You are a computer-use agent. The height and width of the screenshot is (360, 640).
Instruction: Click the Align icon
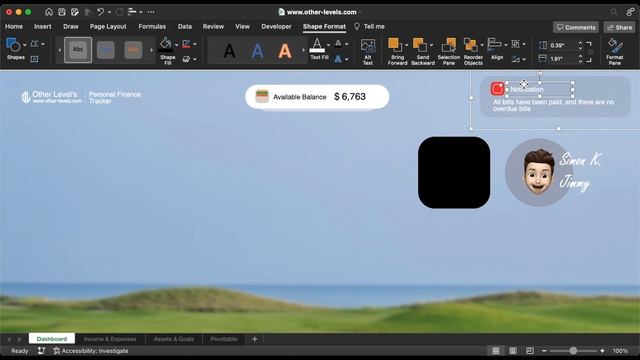(494, 44)
